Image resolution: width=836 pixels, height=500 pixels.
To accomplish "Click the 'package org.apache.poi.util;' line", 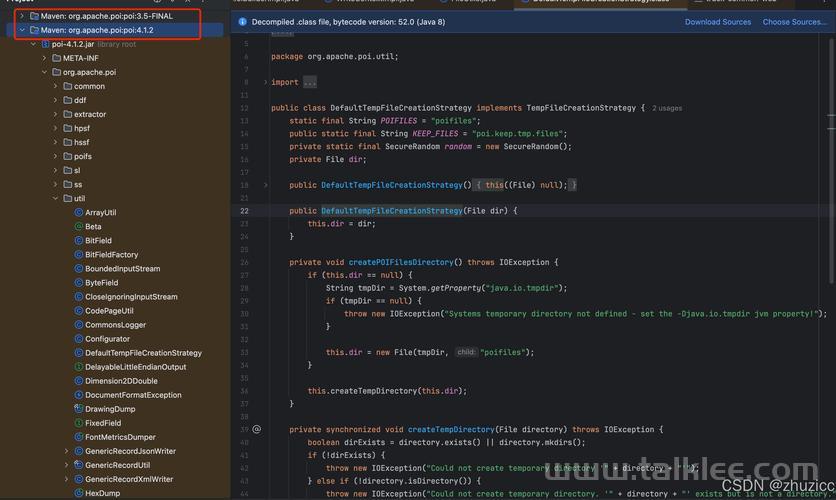I will click(x=334, y=57).
